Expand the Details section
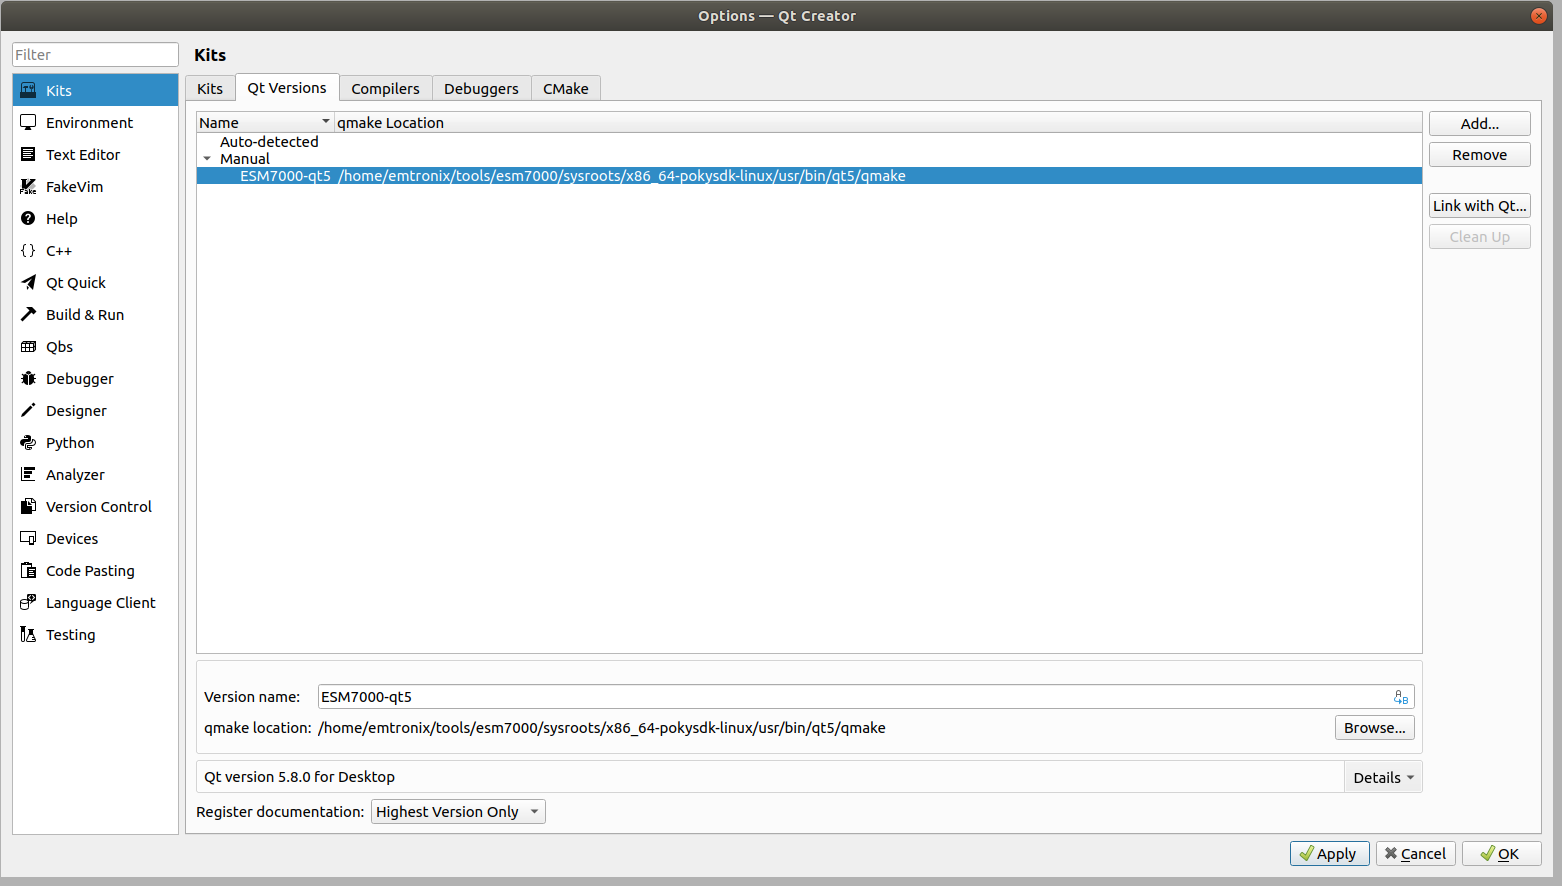 [1383, 777]
